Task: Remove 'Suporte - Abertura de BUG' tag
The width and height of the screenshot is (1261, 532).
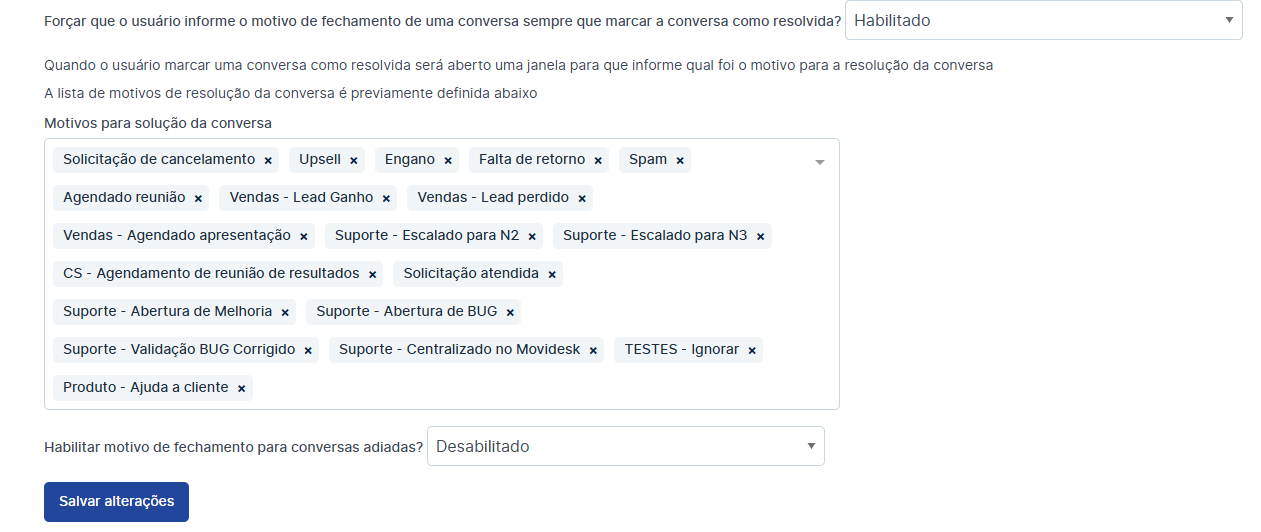Action: click(x=510, y=313)
